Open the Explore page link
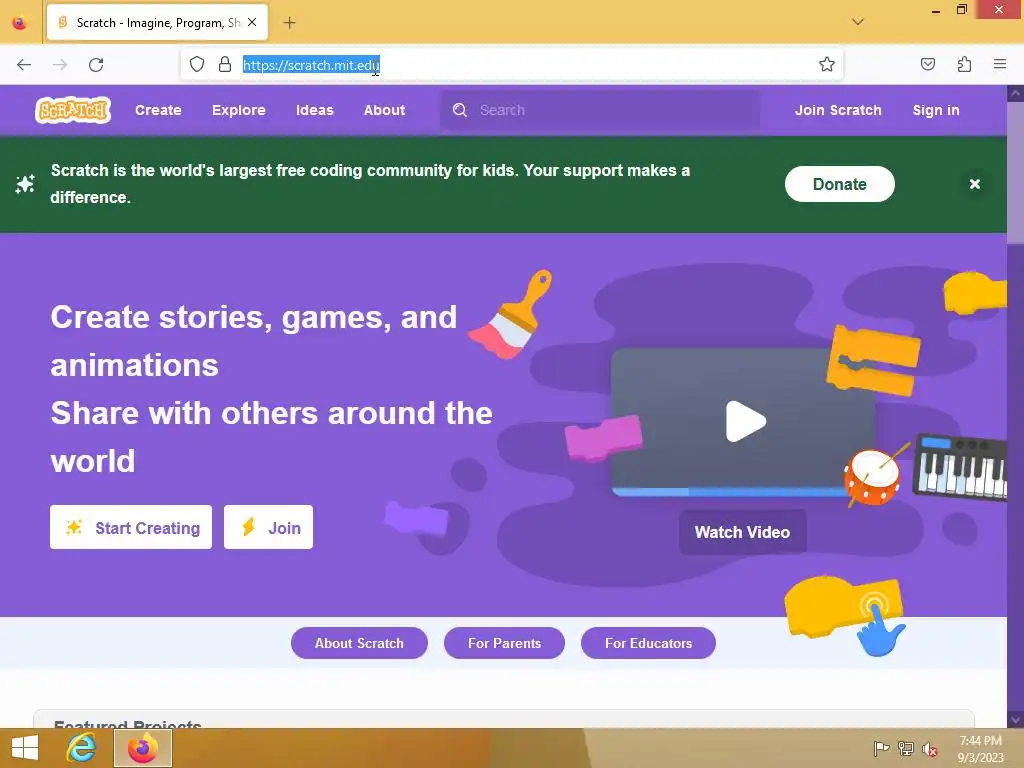The width and height of the screenshot is (1024, 768). 238,110
